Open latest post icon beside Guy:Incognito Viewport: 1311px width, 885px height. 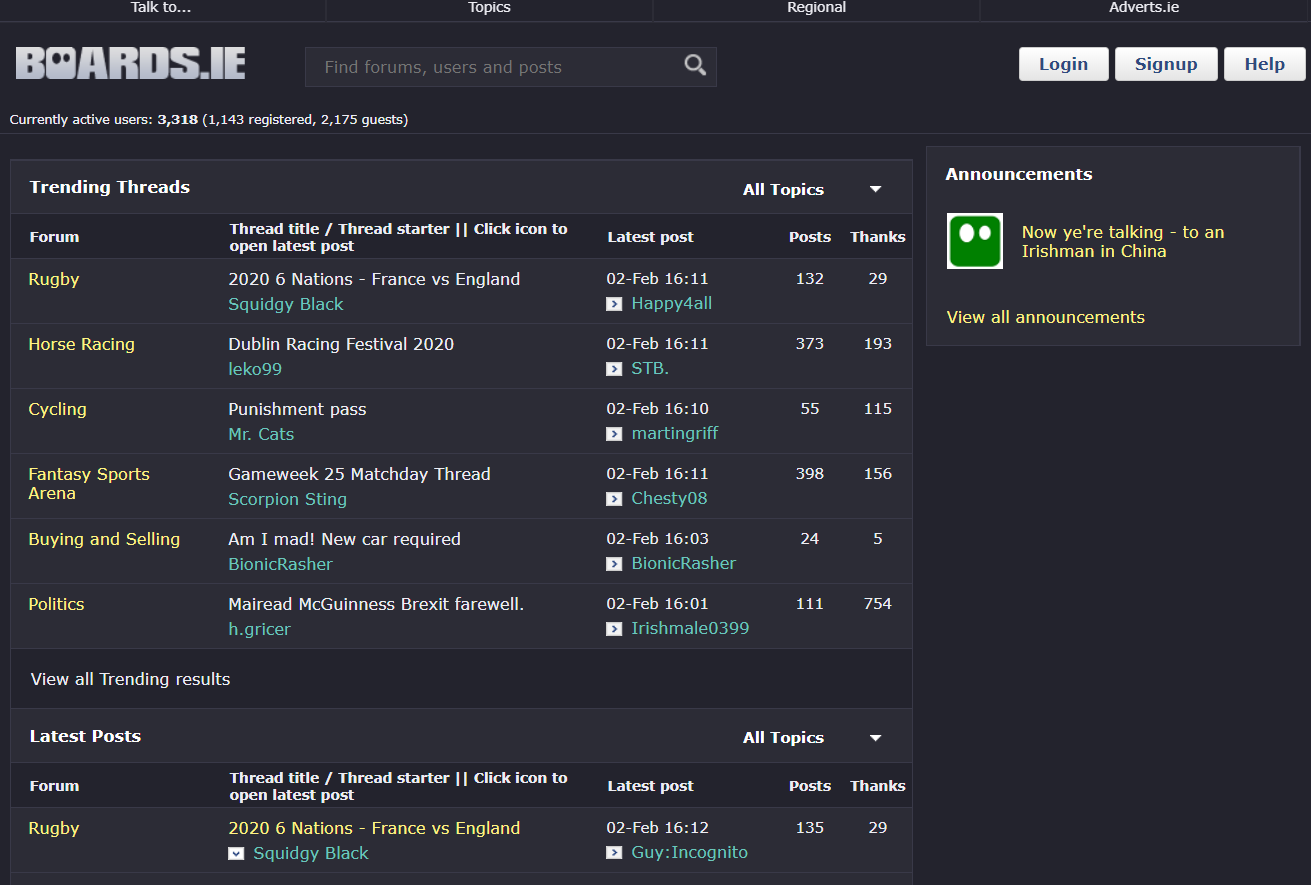pyautogui.click(x=614, y=853)
